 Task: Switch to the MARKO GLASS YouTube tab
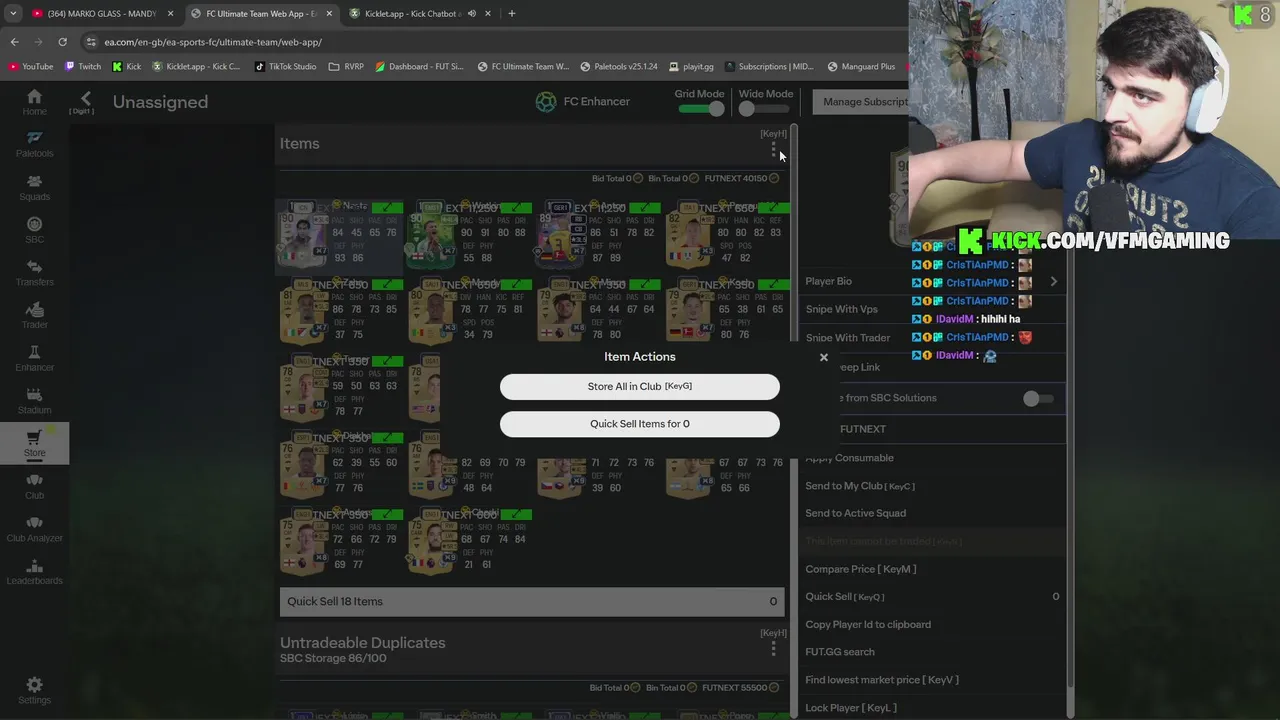[100, 14]
